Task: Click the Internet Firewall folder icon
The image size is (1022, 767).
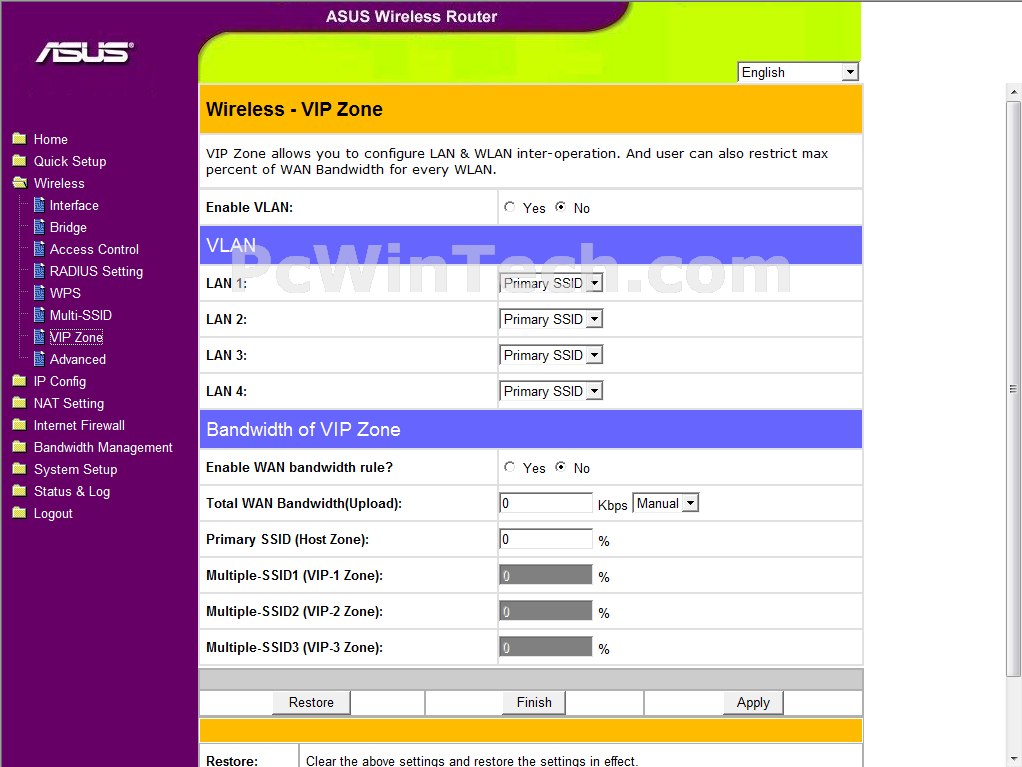Action: click(20, 425)
